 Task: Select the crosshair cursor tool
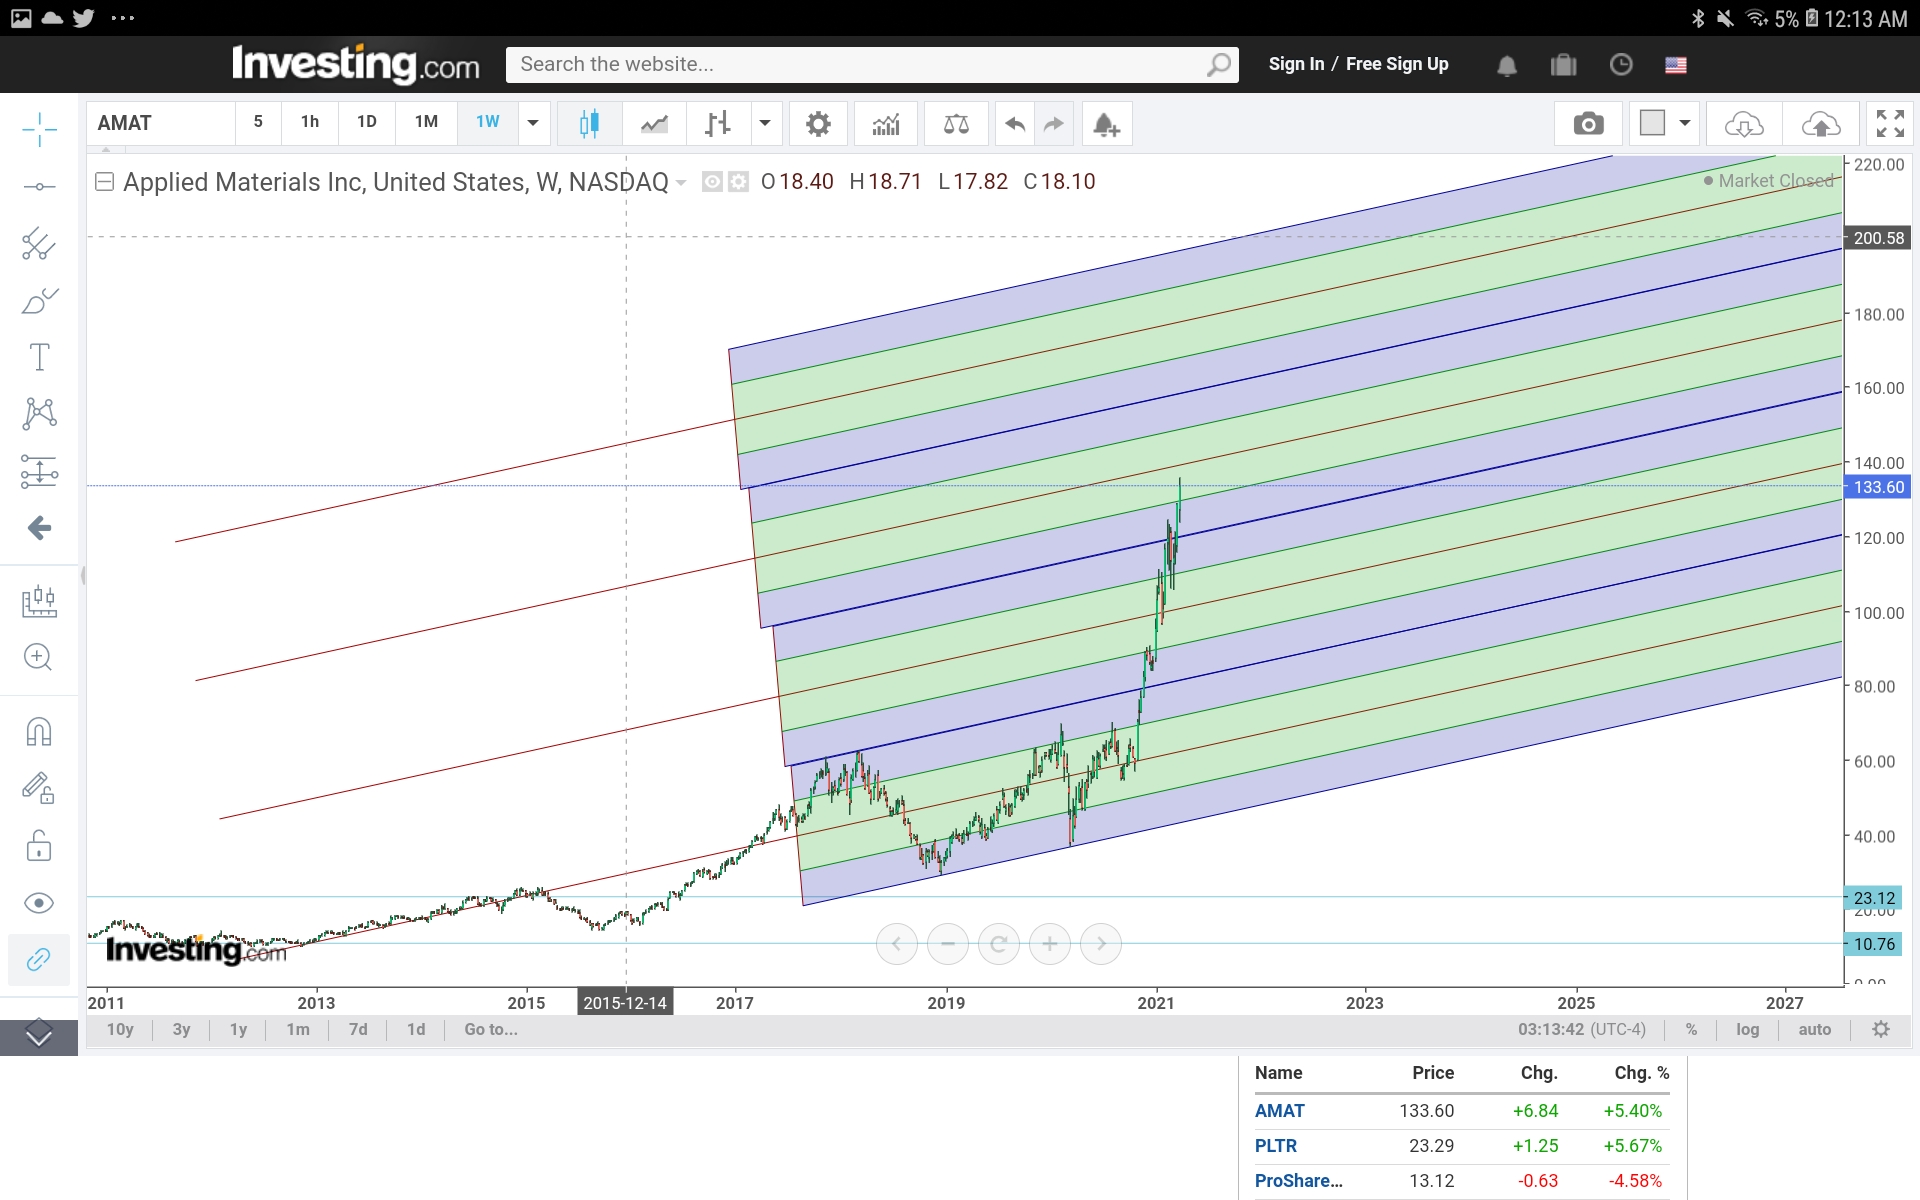click(39, 129)
